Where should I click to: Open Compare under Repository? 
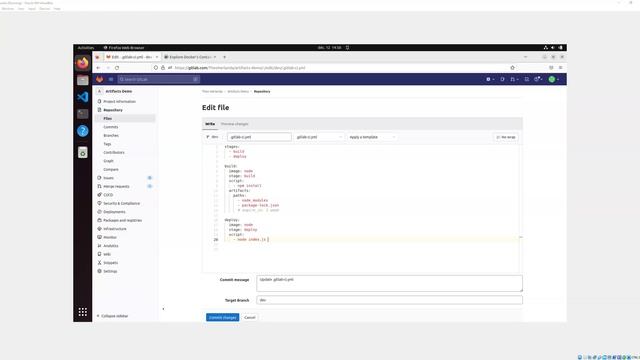(x=111, y=169)
